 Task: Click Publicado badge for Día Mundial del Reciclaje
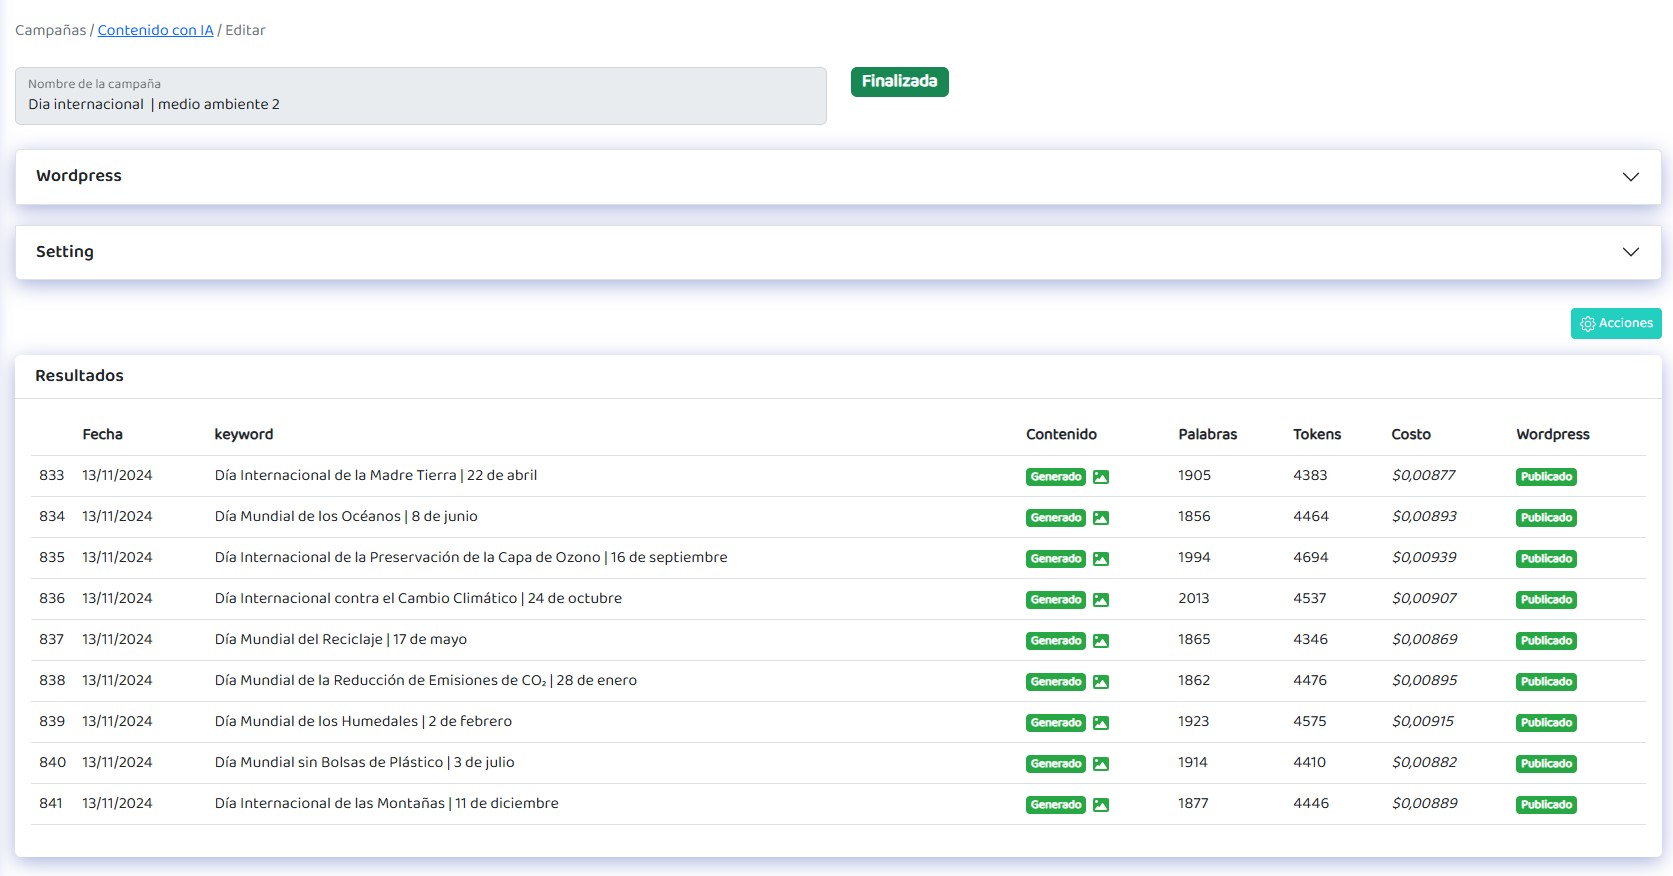tap(1546, 641)
